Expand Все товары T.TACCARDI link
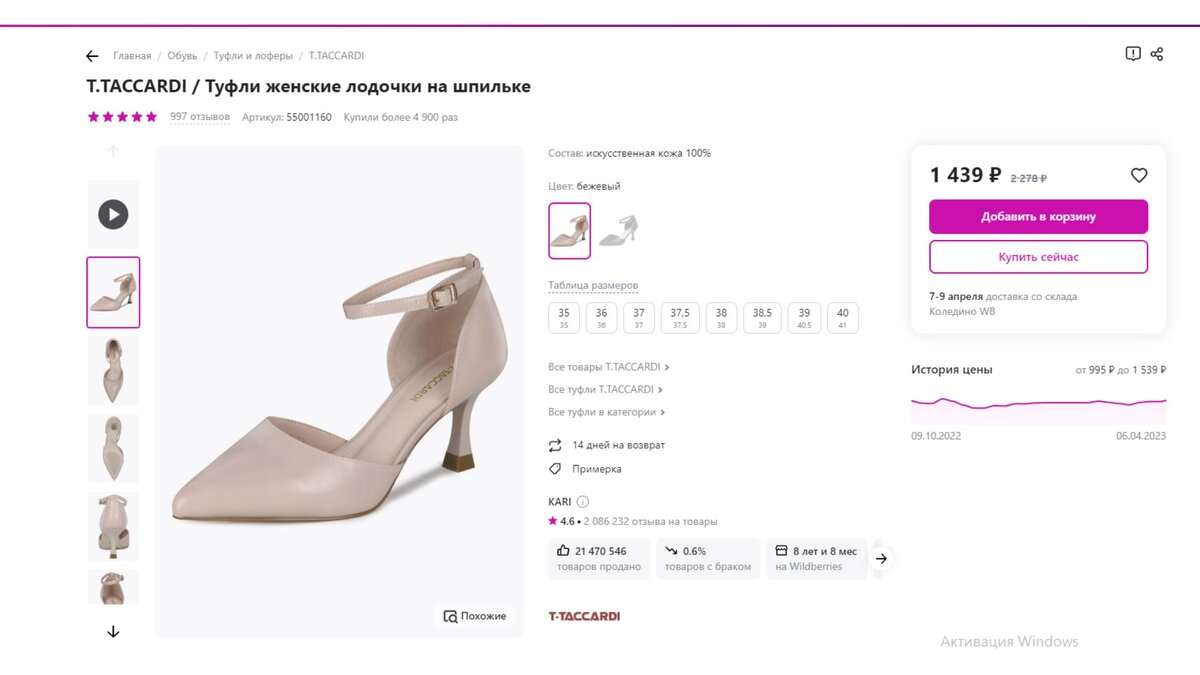 click(x=609, y=367)
